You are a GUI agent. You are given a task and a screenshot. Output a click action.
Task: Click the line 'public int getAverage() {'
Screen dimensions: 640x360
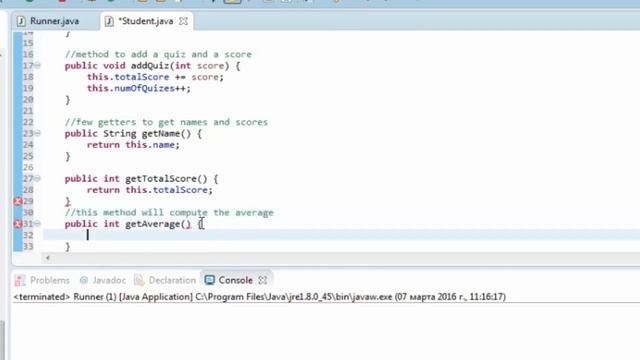point(134,224)
